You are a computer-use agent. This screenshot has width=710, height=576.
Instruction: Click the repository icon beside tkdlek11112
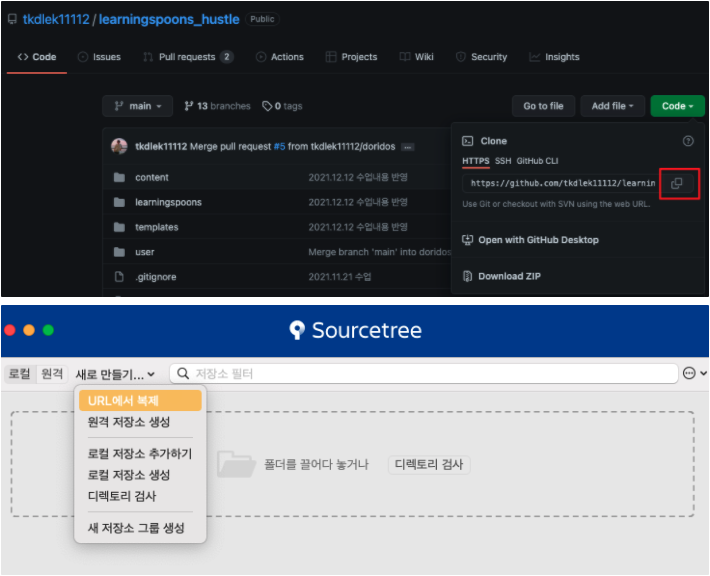[13, 19]
